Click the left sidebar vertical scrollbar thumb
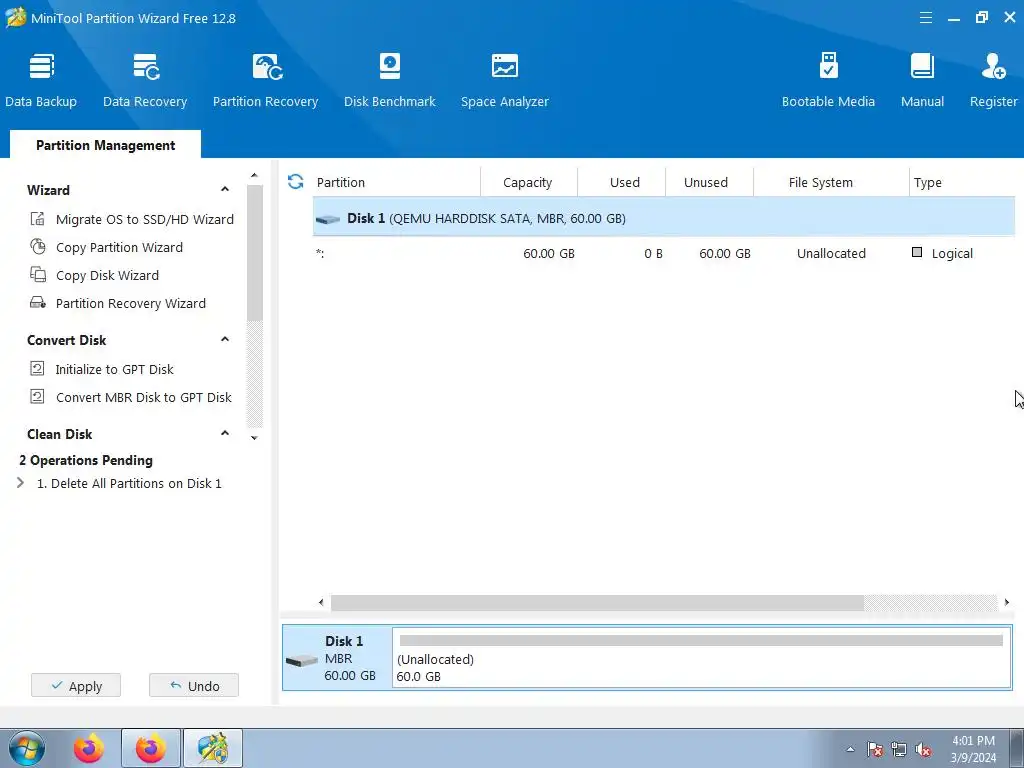The height and width of the screenshot is (768, 1024). (x=255, y=253)
